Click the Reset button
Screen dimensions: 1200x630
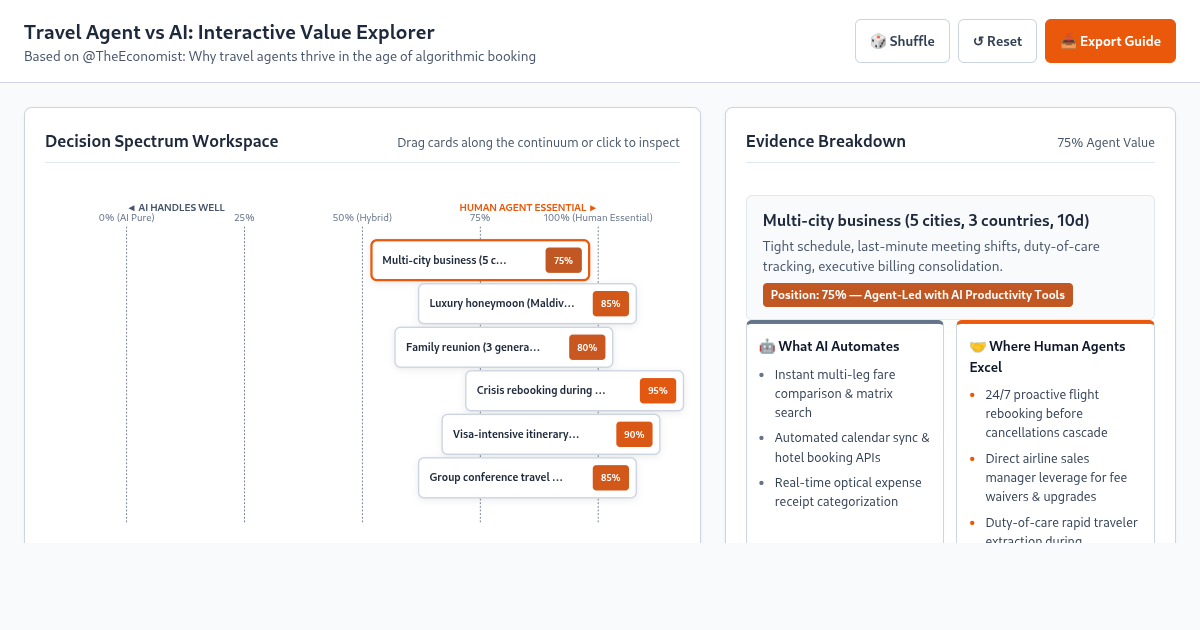[x=997, y=41]
